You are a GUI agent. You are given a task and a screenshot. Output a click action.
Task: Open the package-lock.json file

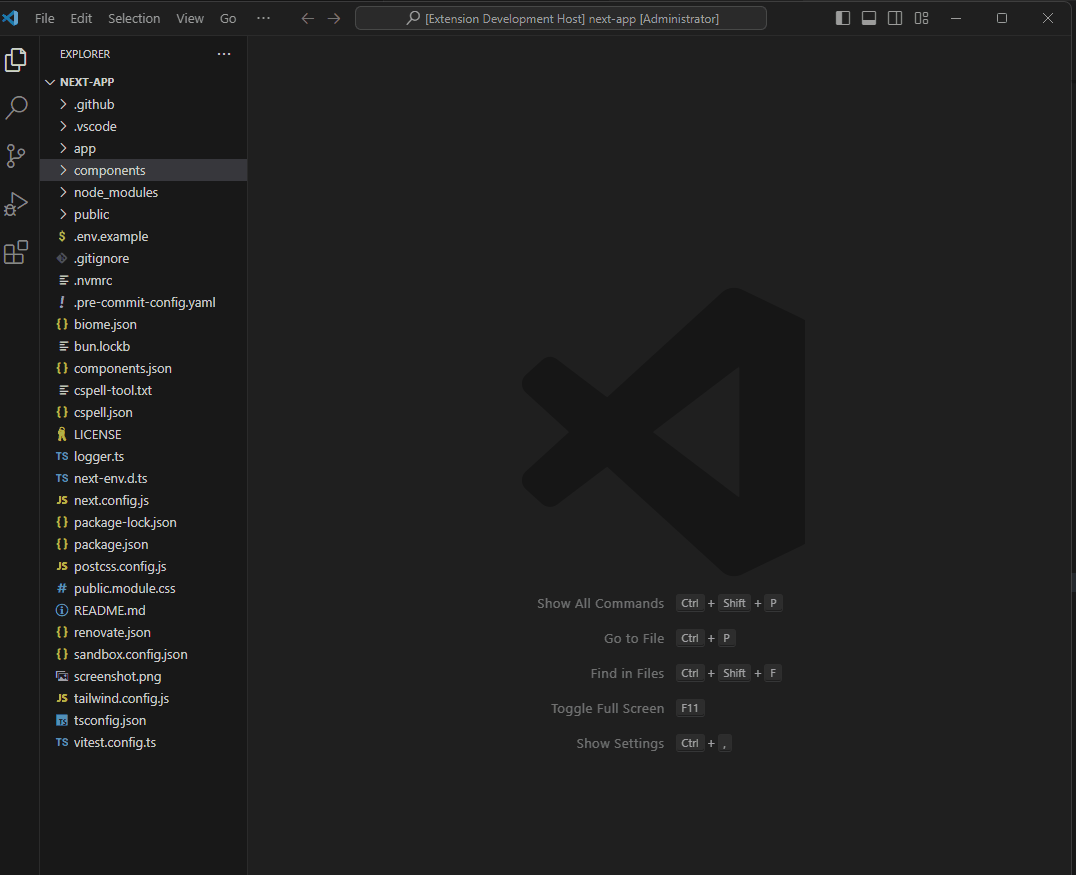pos(143,522)
